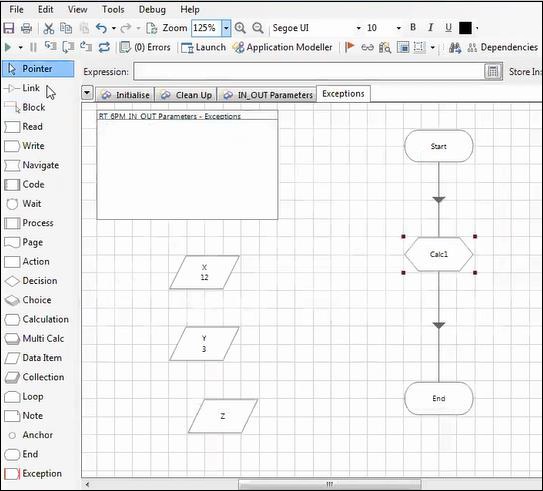The width and height of the screenshot is (543, 491).
Task: Save the object with the floppy disk icon
Action: pos(9,28)
